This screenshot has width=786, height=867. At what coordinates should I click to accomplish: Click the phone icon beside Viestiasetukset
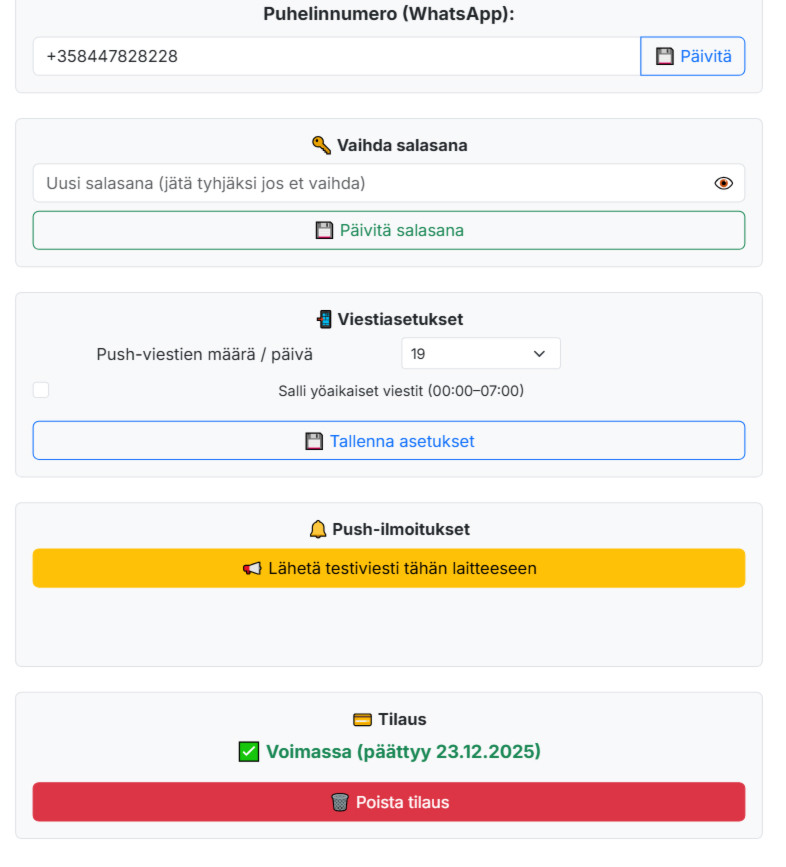(x=324, y=320)
